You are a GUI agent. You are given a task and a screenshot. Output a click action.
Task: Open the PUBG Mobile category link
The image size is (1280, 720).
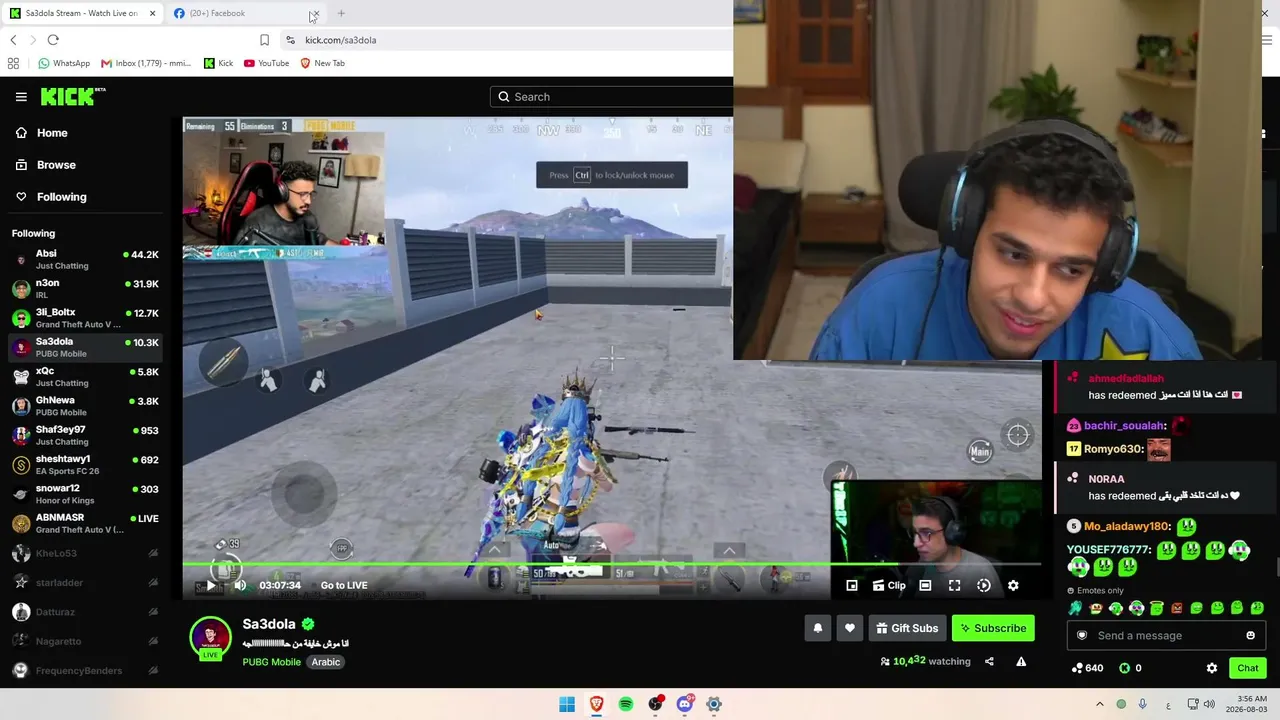coord(271,662)
